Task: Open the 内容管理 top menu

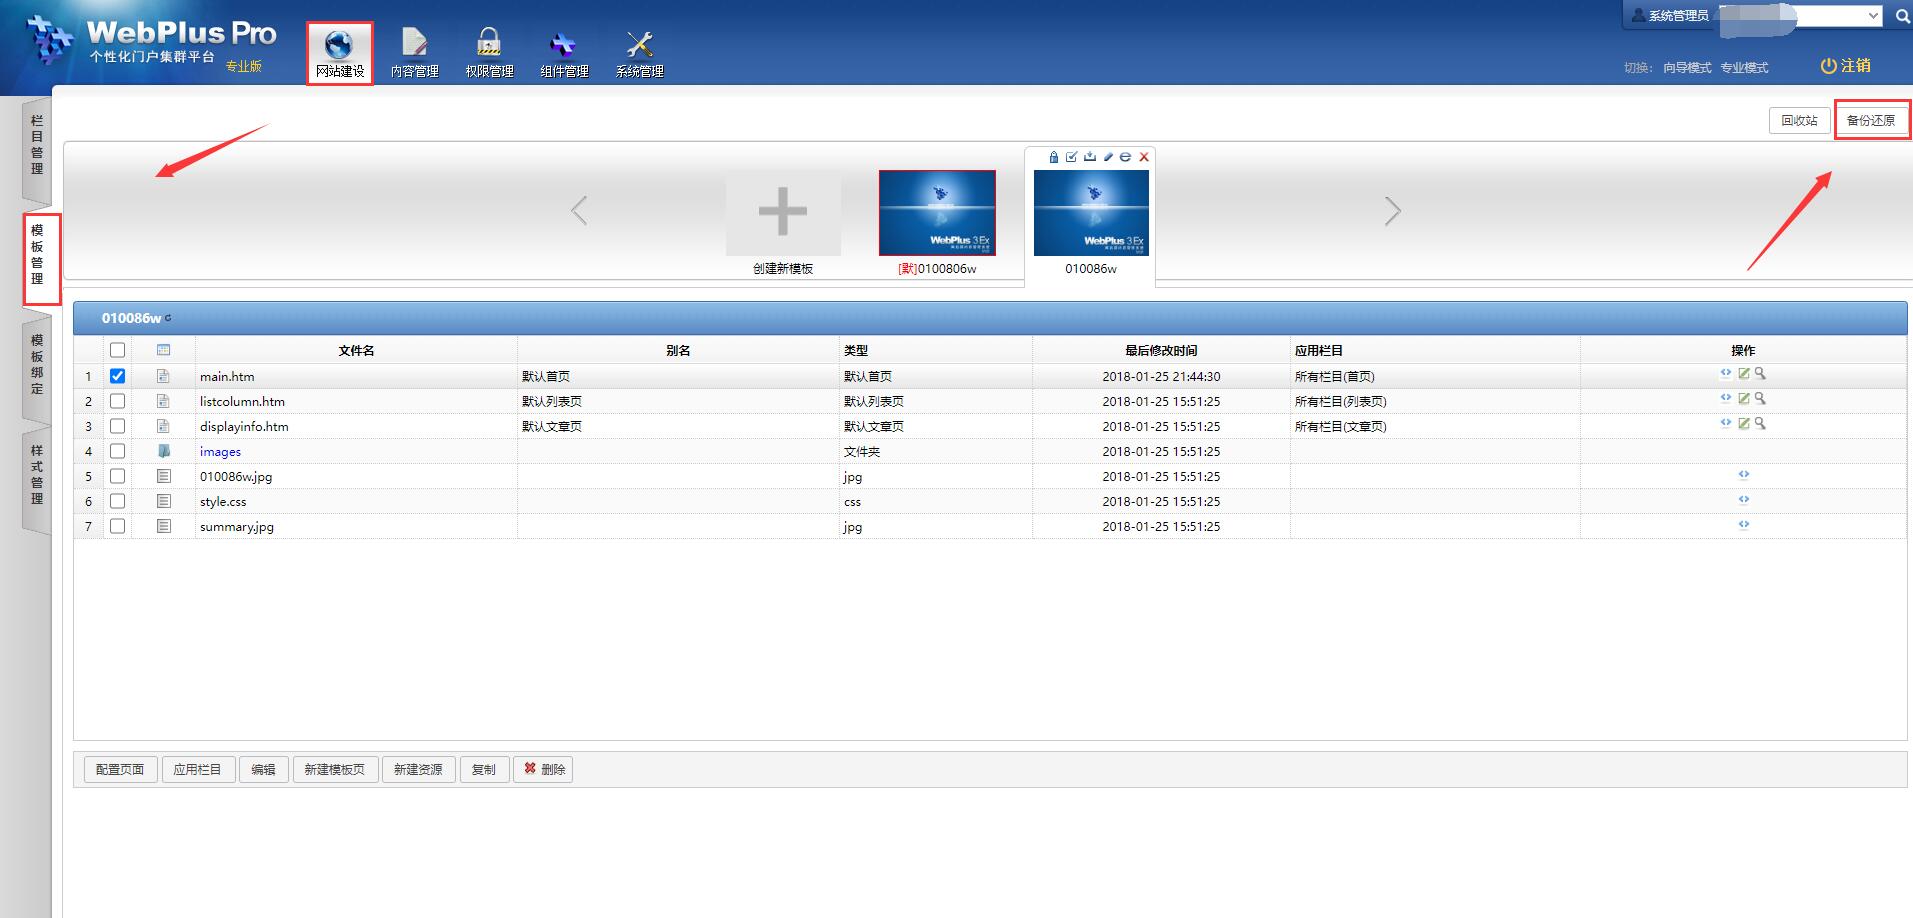Action: click(414, 53)
